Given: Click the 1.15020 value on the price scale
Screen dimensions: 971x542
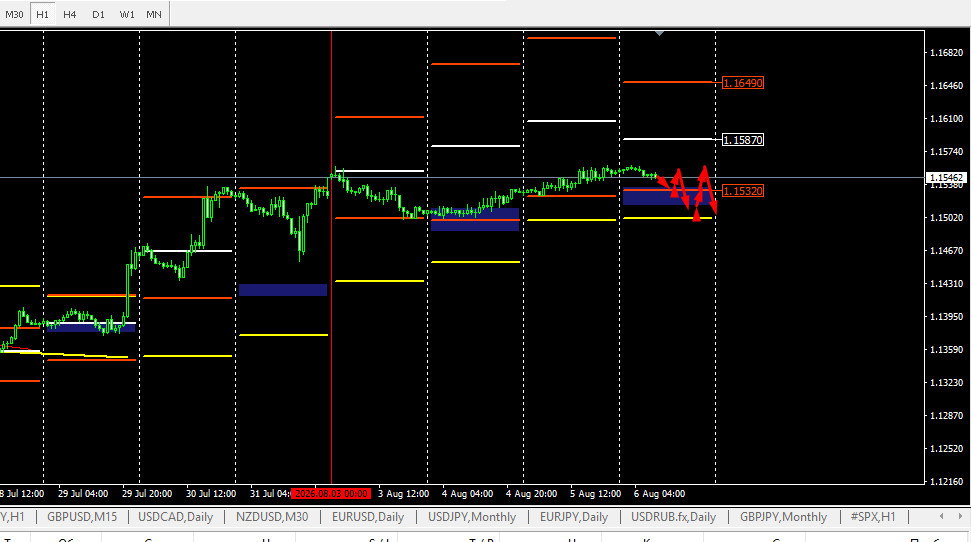Looking at the screenshot, I should pyautogui.click(x=947, y=217).
